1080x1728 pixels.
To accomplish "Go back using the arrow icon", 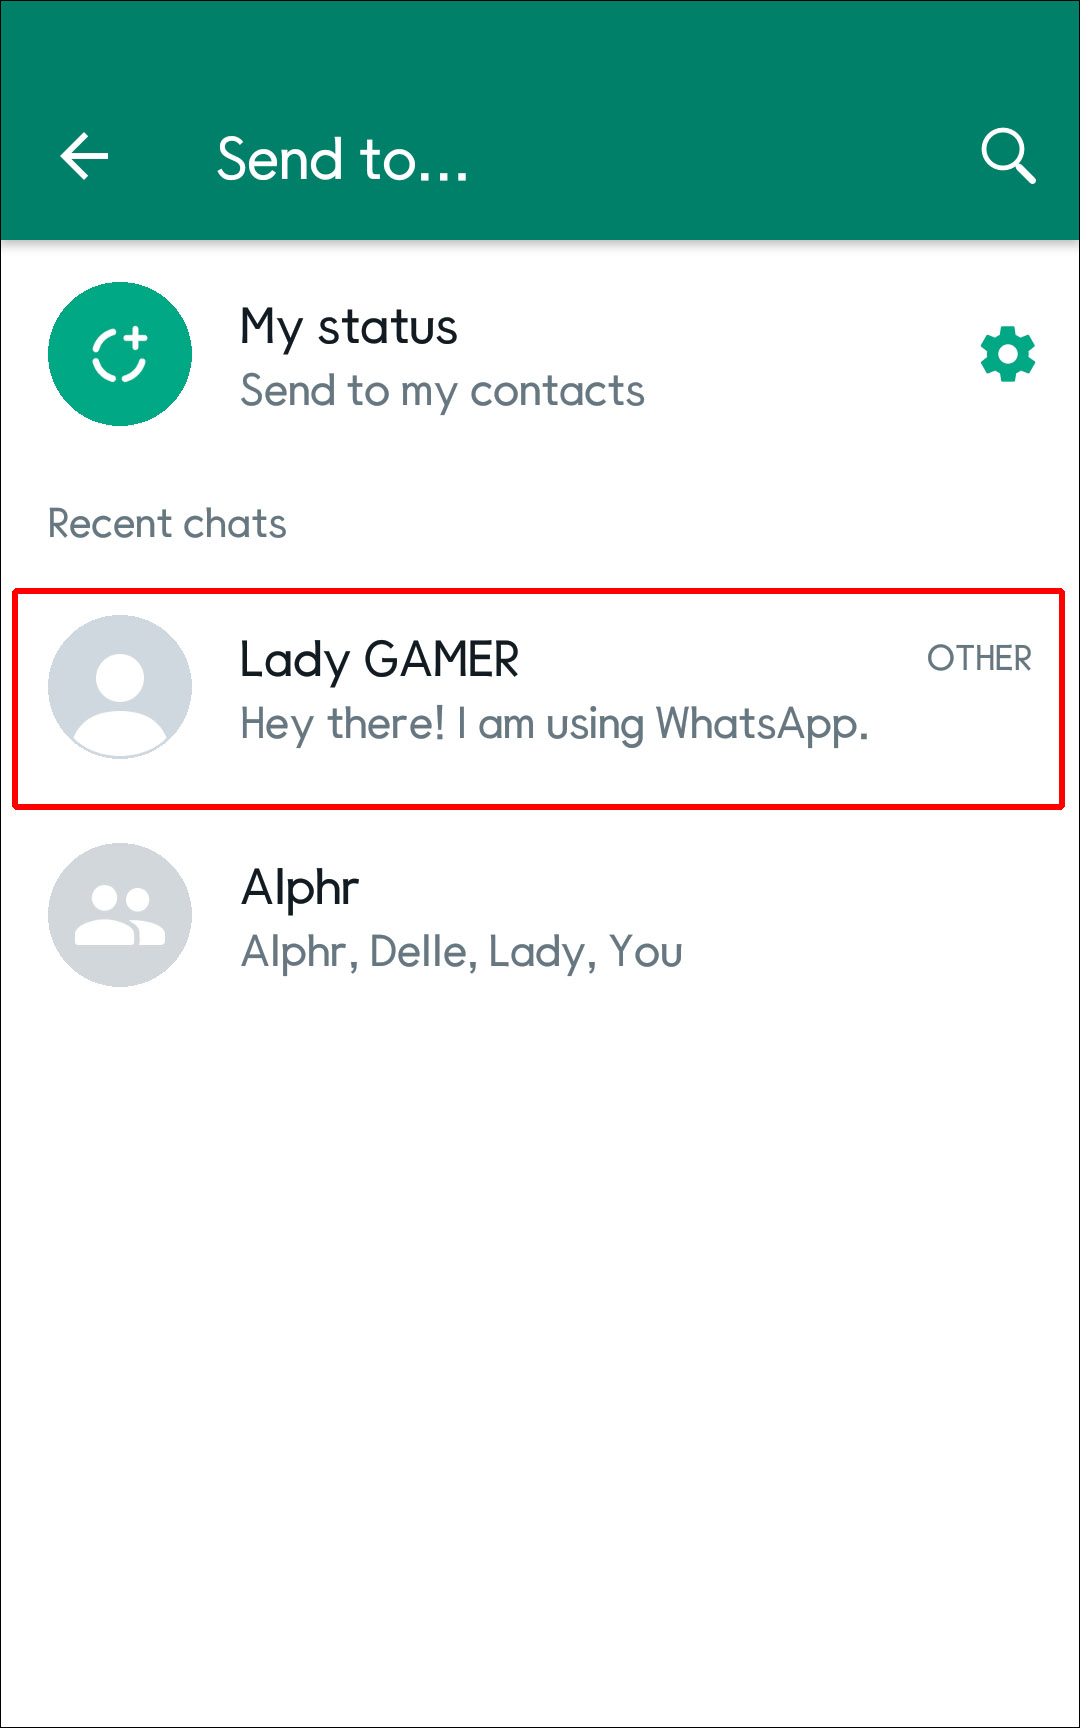I will pyautogui.click(x=84, y=157).
